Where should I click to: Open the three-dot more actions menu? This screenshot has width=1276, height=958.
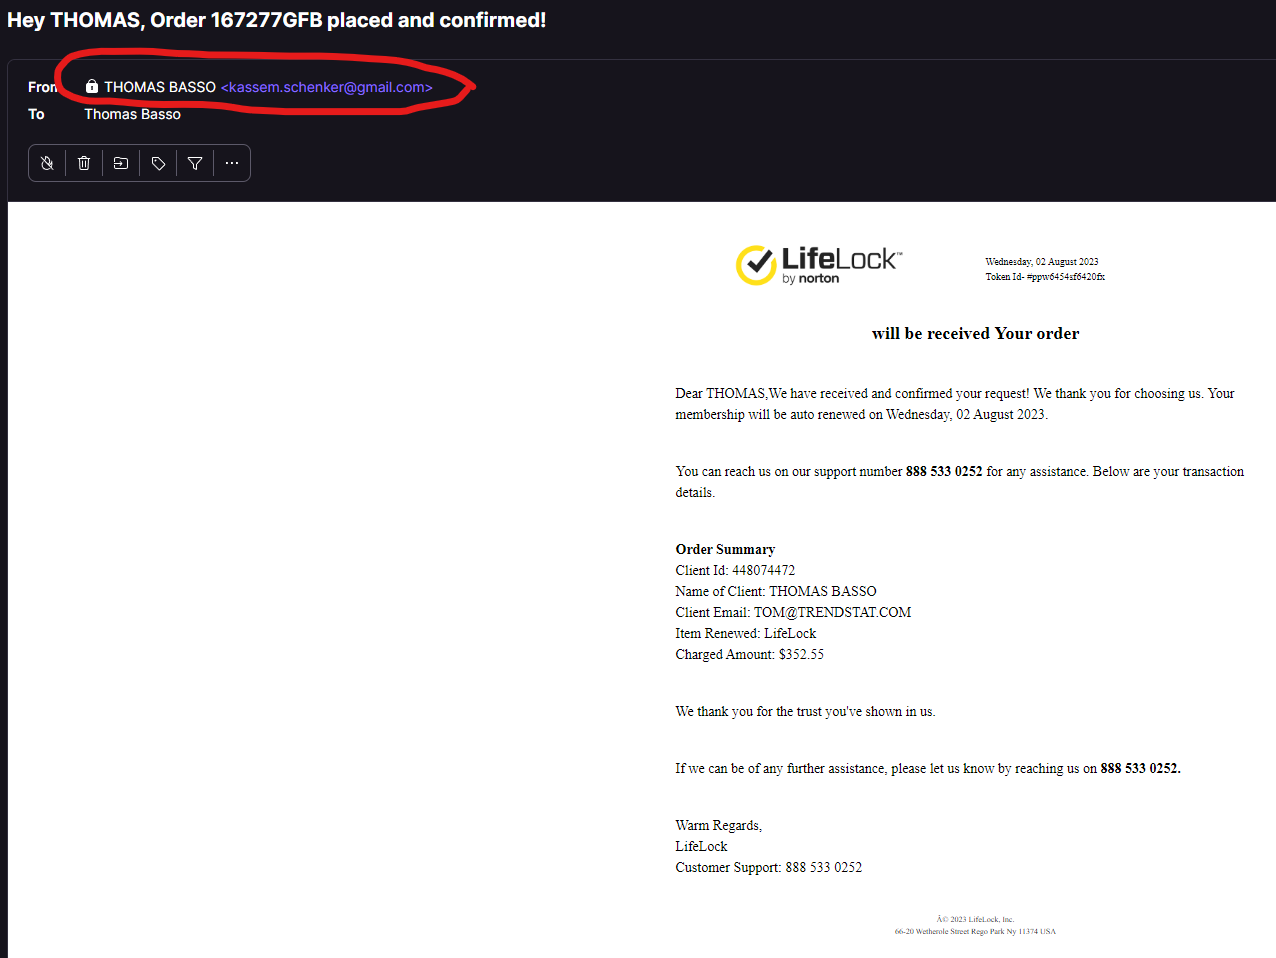pyautogui.click(x=232, y=163)
